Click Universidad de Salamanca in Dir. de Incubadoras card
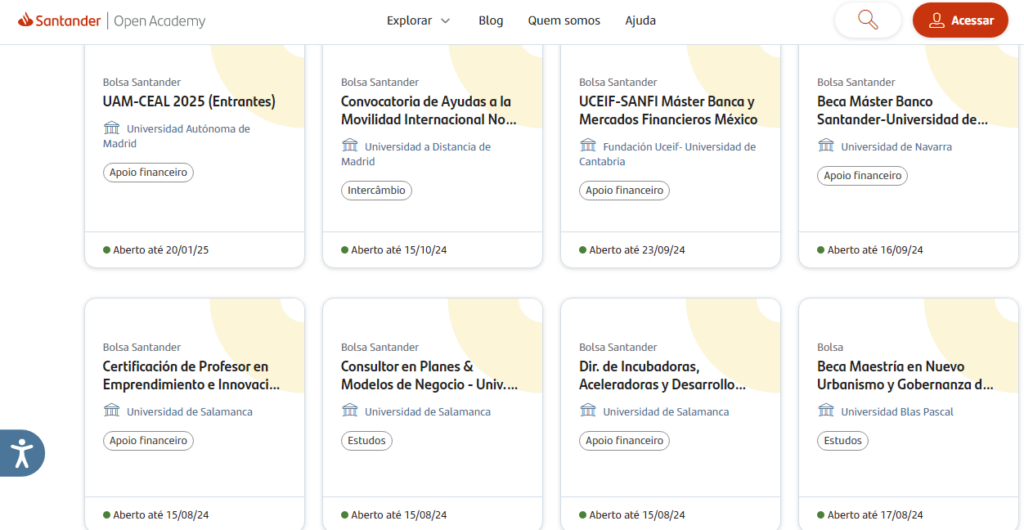1024x530 pixels. (x=665, y=412)
